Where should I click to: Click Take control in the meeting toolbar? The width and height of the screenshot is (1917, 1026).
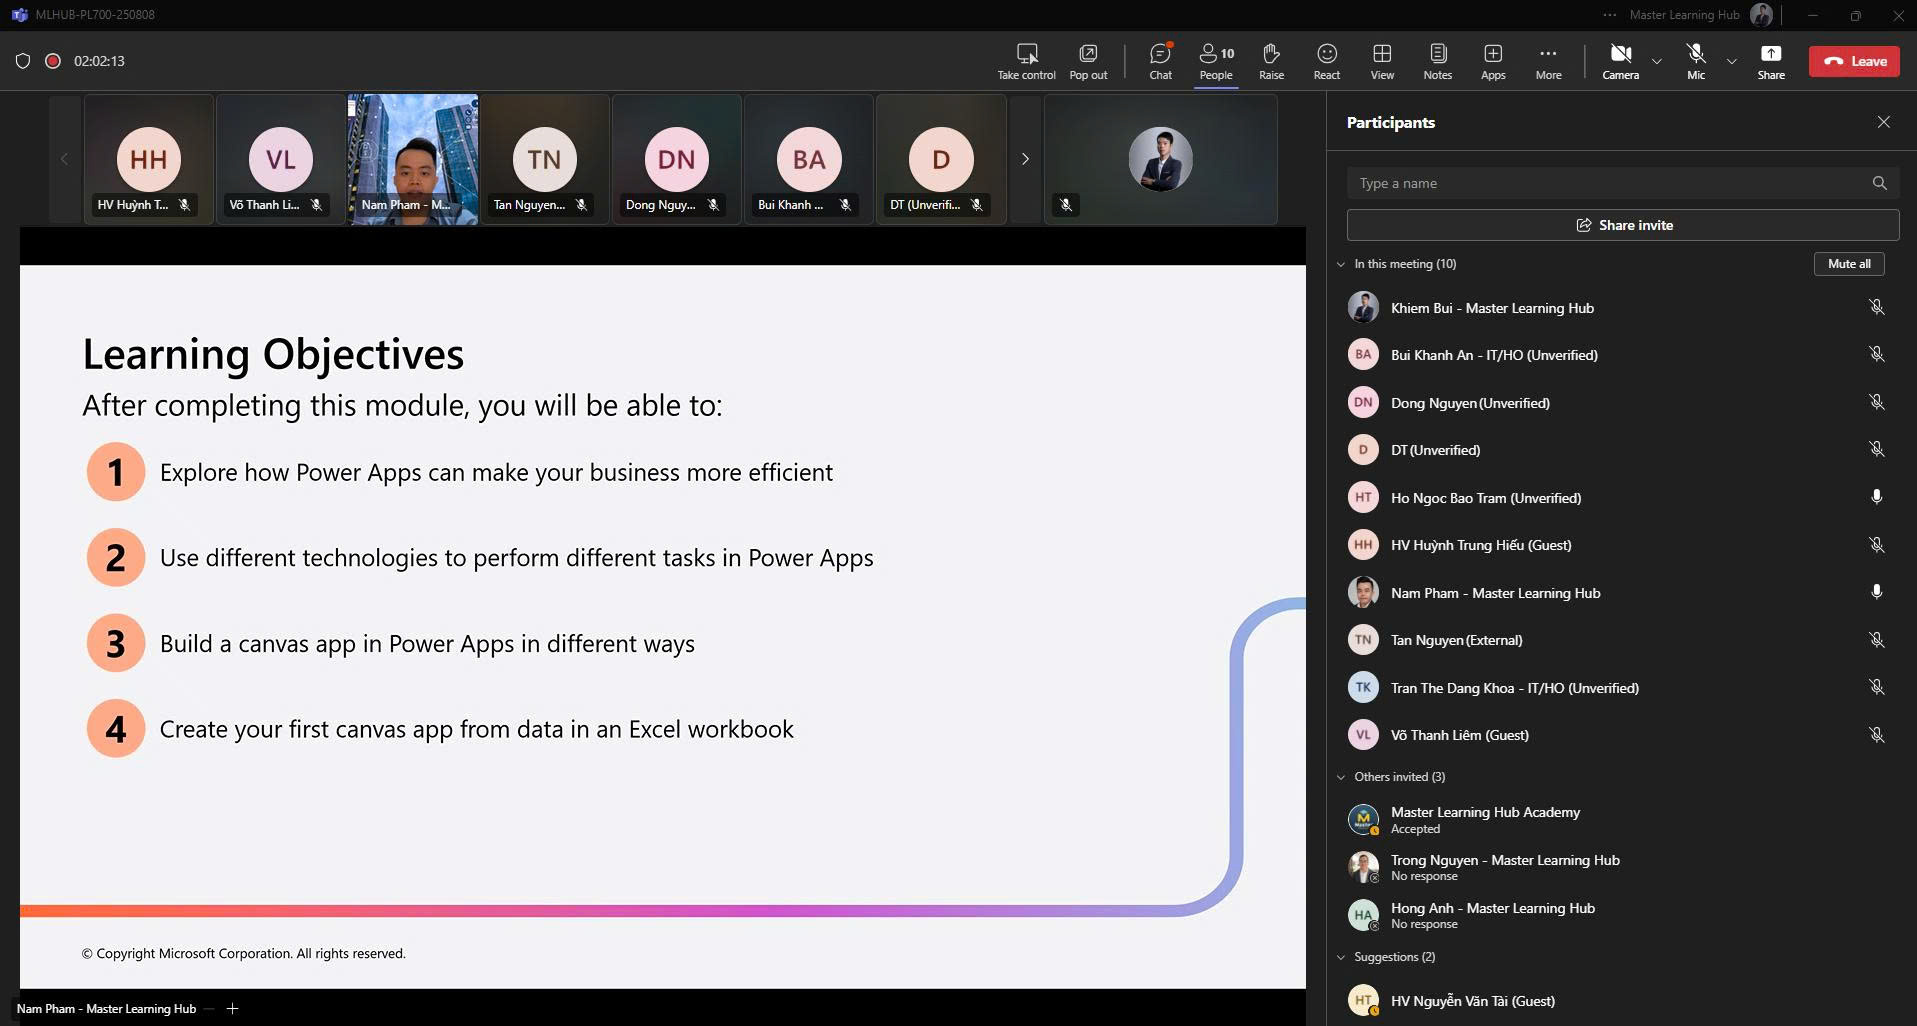pyautogui.click(x=1026, y=61)
